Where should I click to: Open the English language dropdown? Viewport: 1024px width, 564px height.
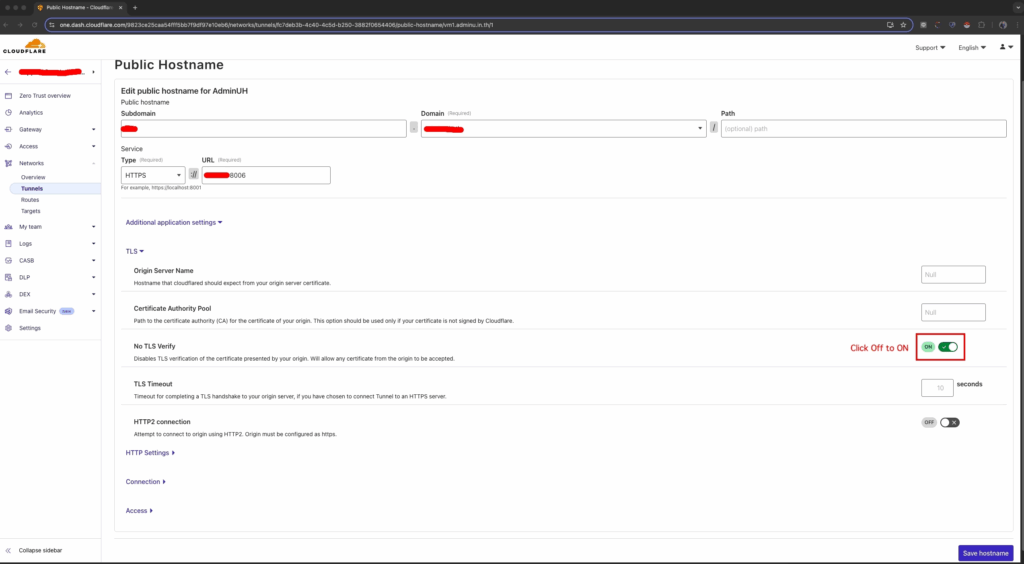pos(972,48)
